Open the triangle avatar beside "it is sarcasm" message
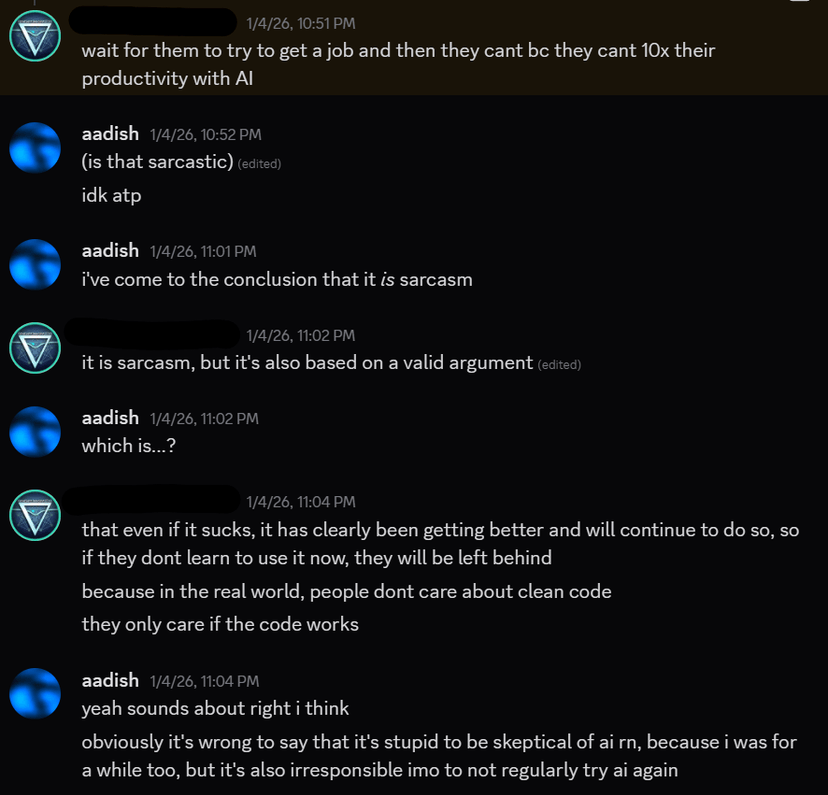828x795 pixels. 35,349
